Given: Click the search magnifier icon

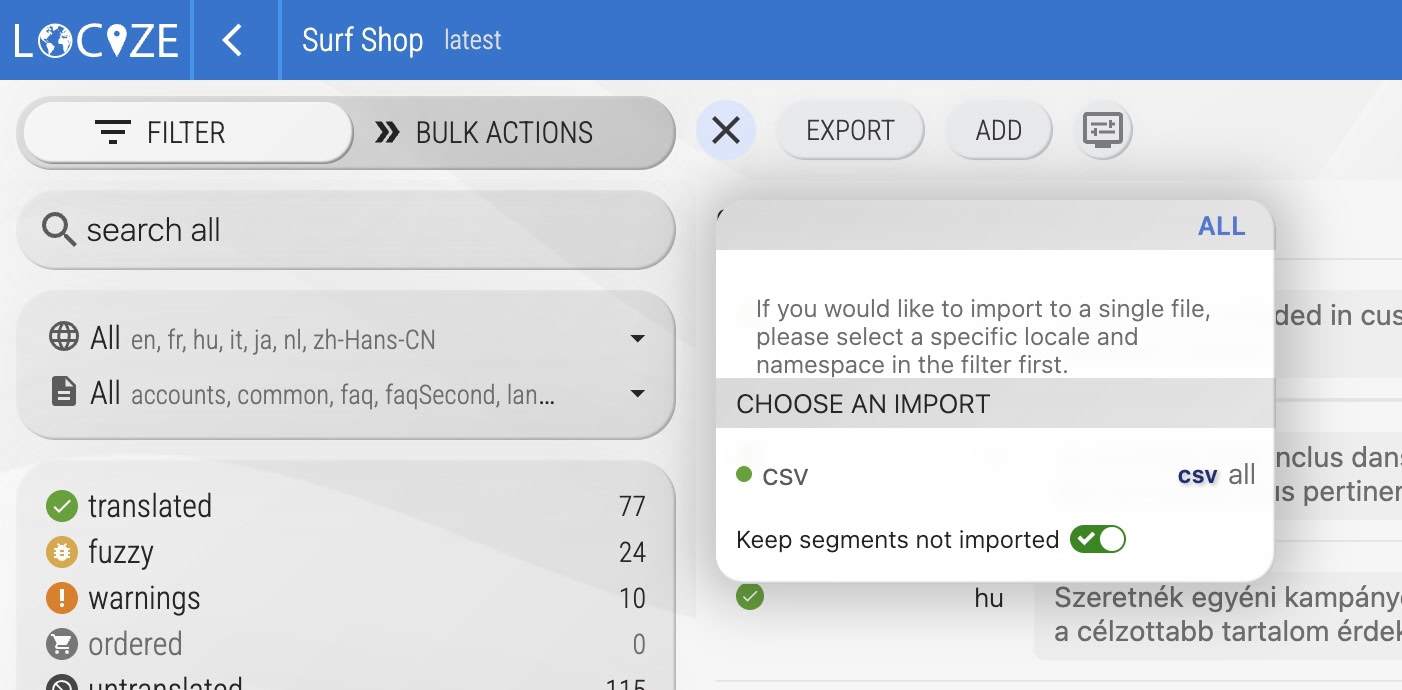Looking at the screenshot, I should (59, 230).
